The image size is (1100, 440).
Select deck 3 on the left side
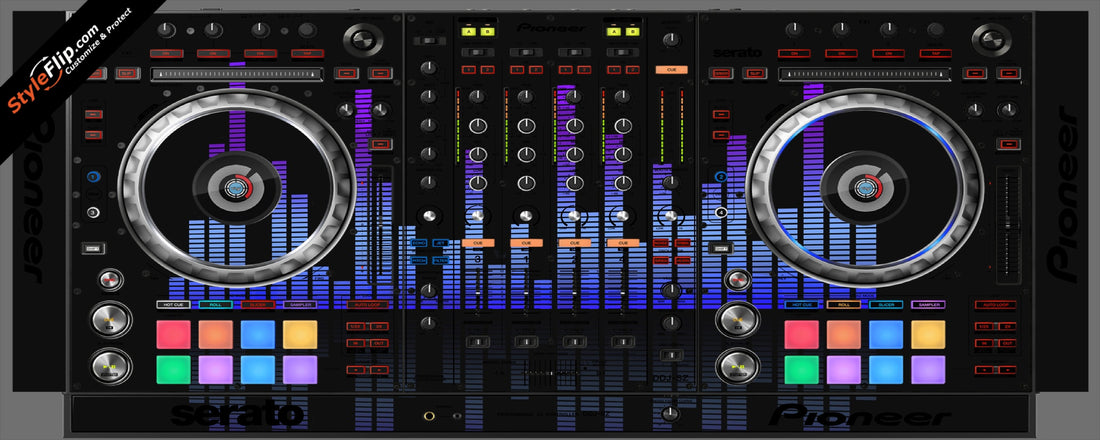click(94, 212)
